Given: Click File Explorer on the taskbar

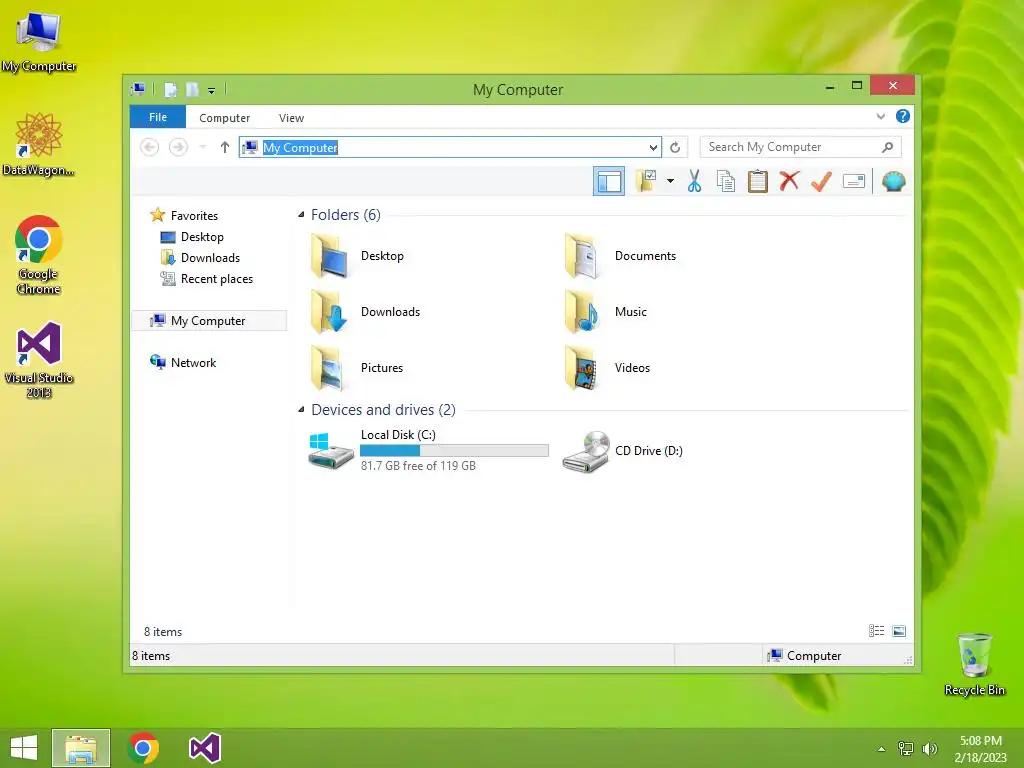Looking at the screenshot, I should tap(81, 748).
